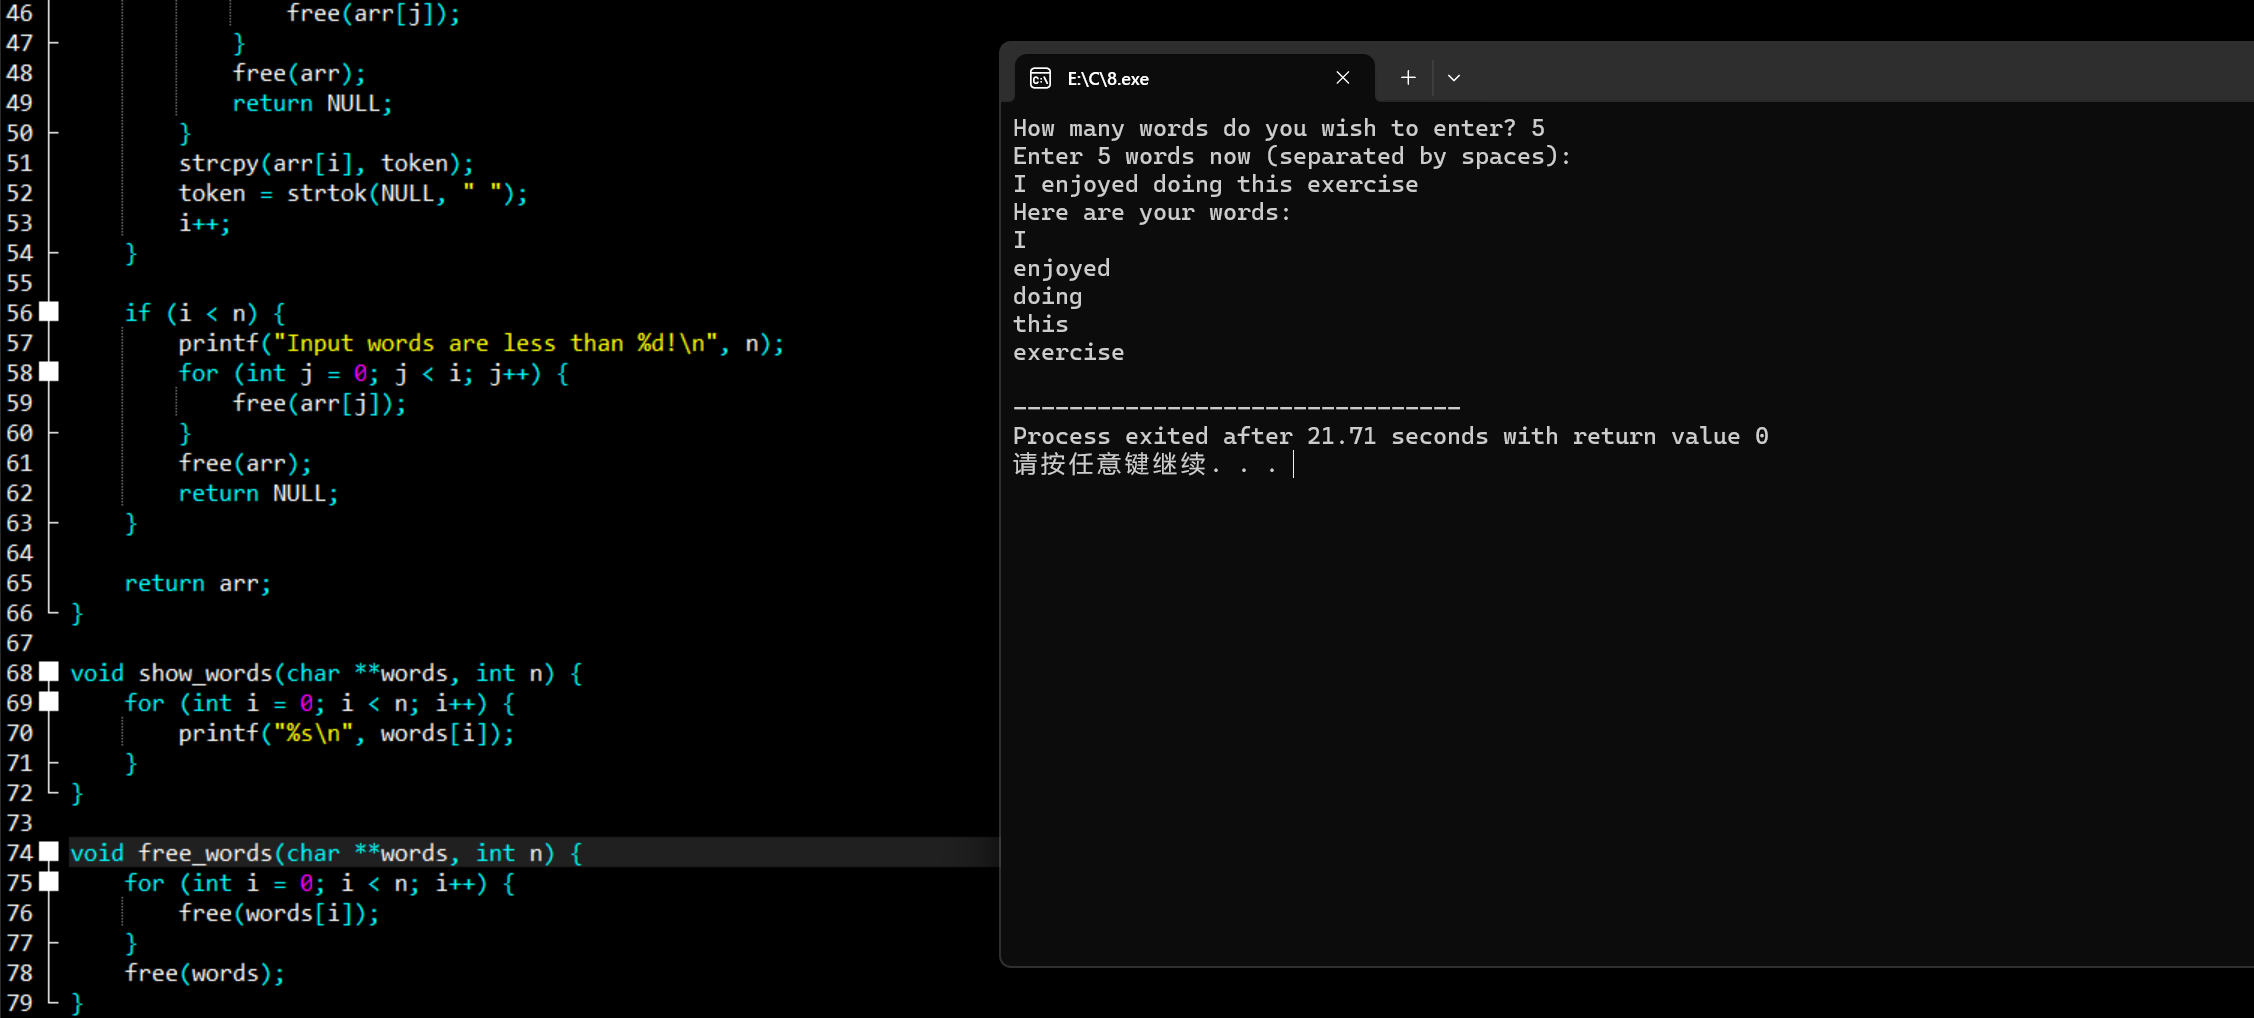
Task: Click the console icon on the terminal tab
Action: tap(1040, 78)
